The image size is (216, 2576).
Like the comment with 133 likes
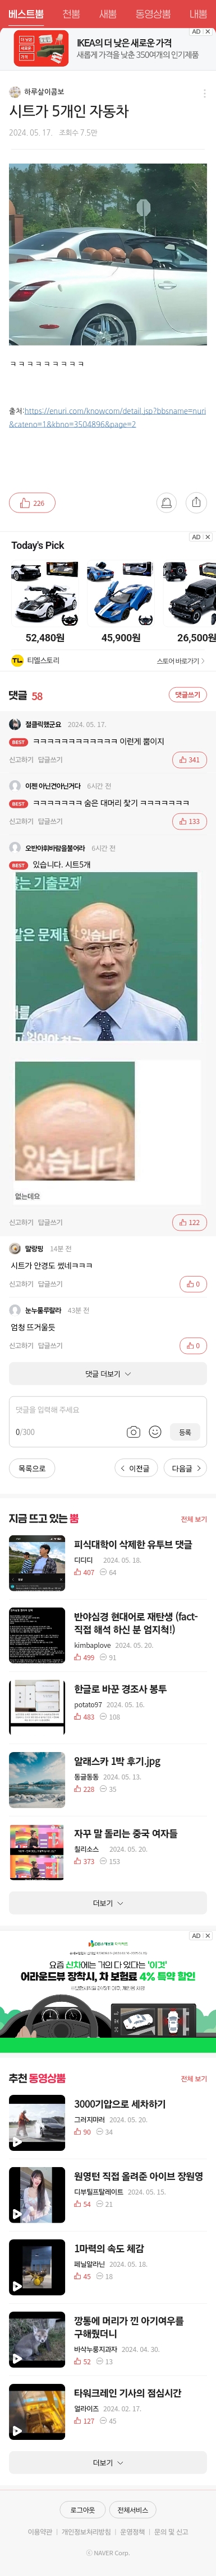click(x=189, y=821)
